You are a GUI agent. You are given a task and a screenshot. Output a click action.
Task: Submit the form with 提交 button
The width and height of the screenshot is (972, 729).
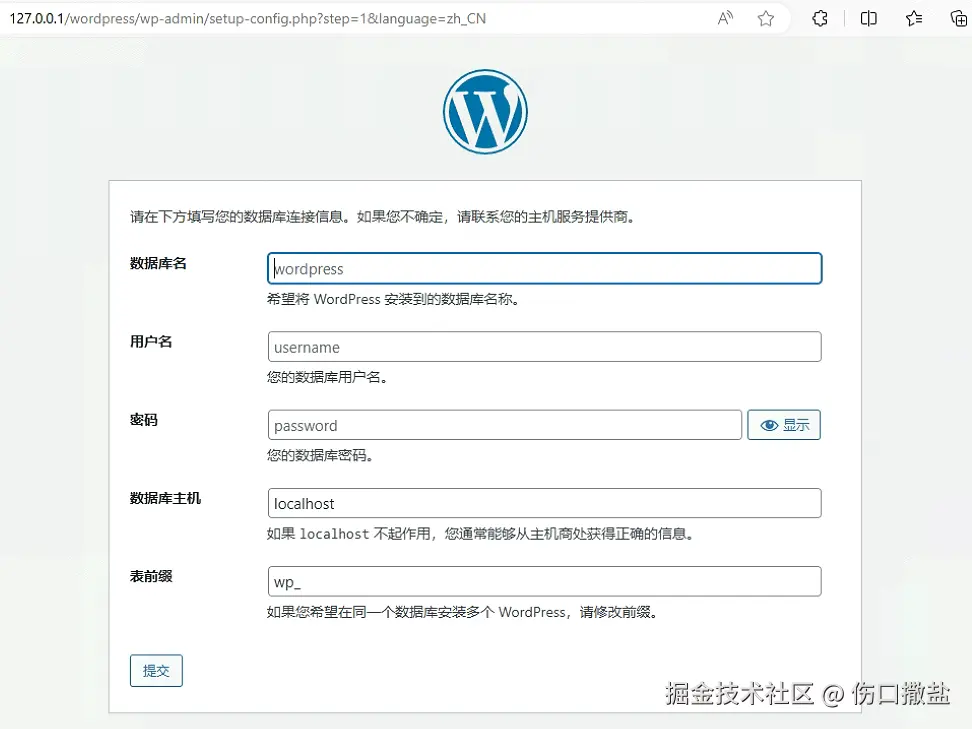(156, 671)
